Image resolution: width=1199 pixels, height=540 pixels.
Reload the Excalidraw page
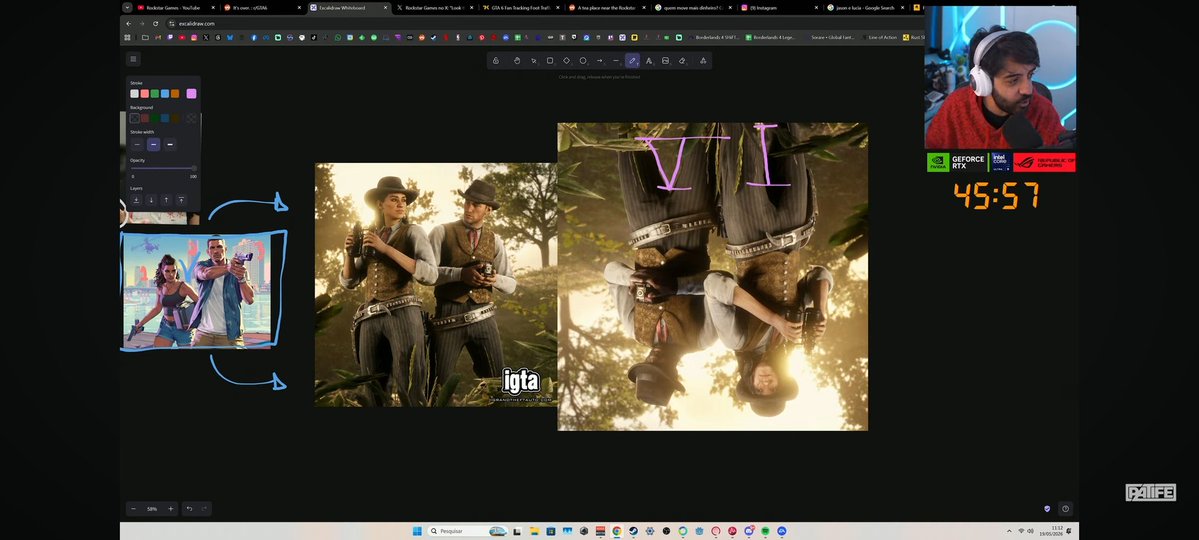pyautogui.click(x=155, y=24)
